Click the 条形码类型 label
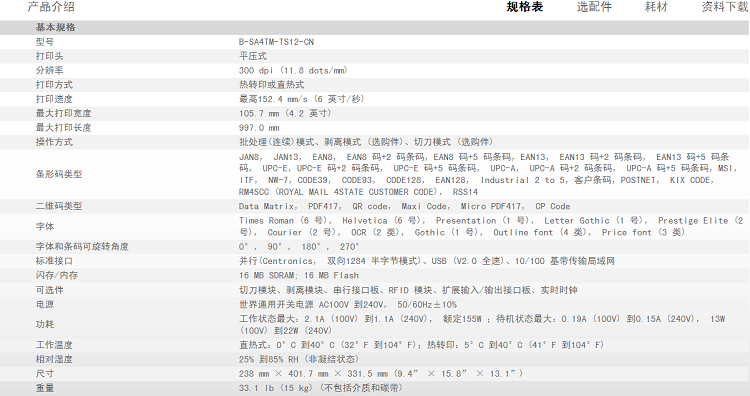This screenshot has width=750, height=396. [59, 174]
